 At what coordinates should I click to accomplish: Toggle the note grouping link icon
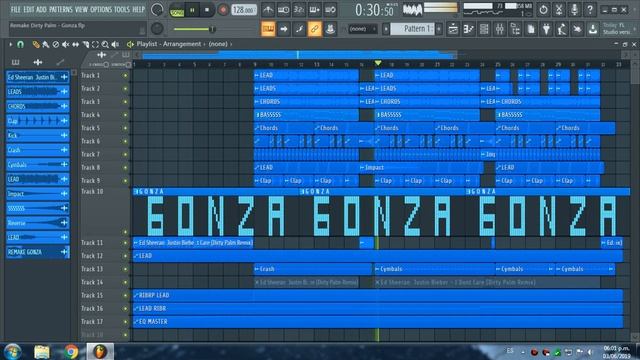(315, 29)
